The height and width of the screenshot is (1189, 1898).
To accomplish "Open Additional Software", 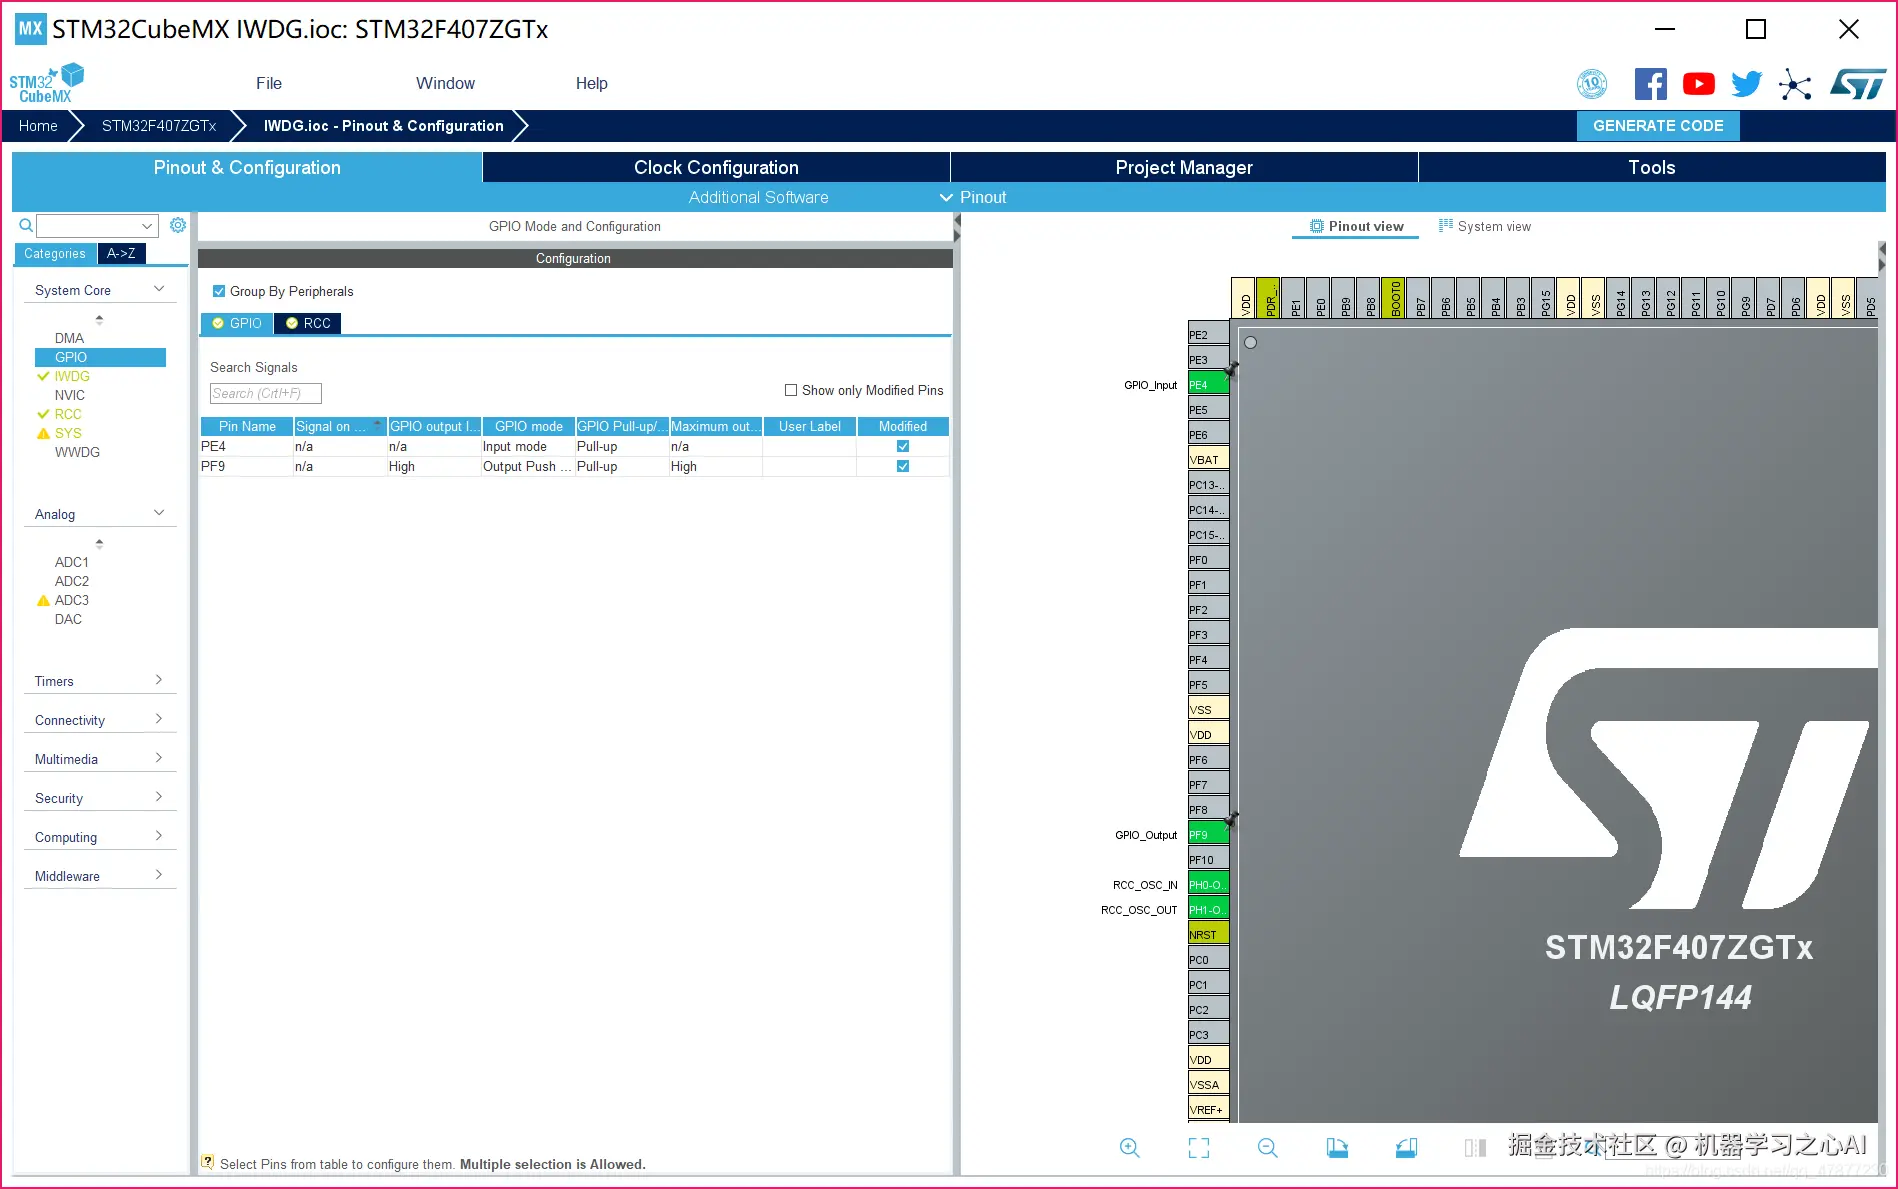I will (758, 197).
